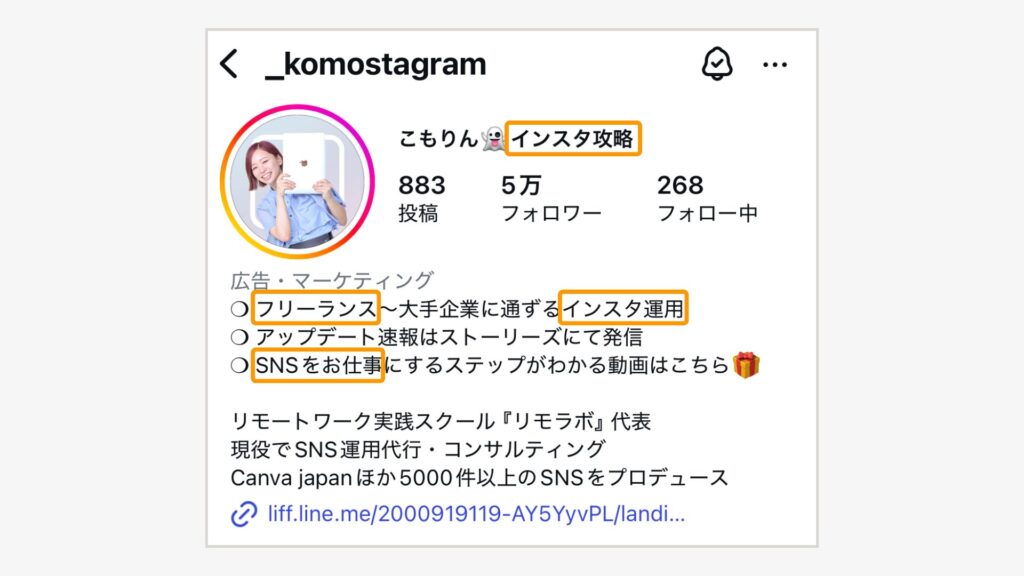The width and height of the screenshot is (1024, 576).
Task: Tap the back arrow icon
Action: (229, 64)
